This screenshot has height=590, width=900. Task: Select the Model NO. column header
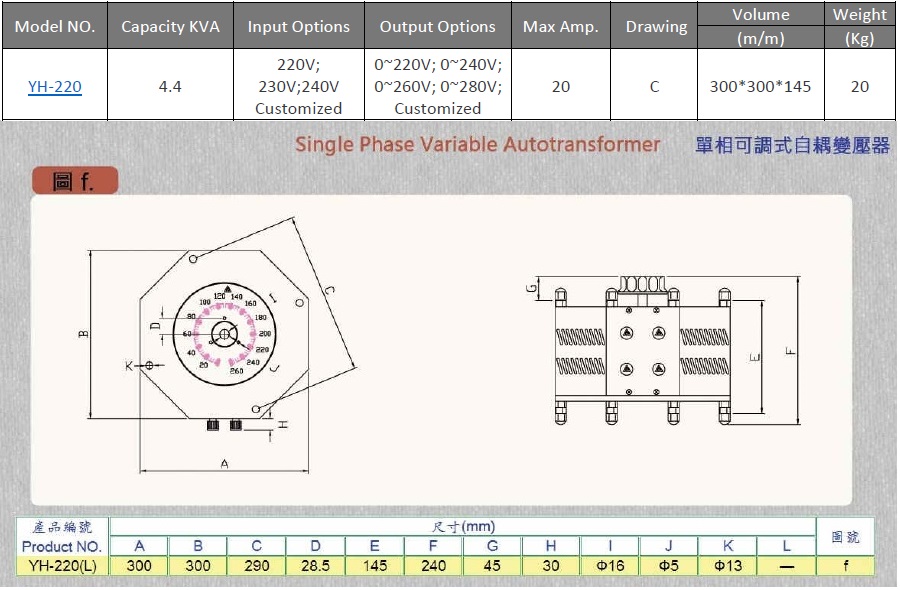point(54,27)
